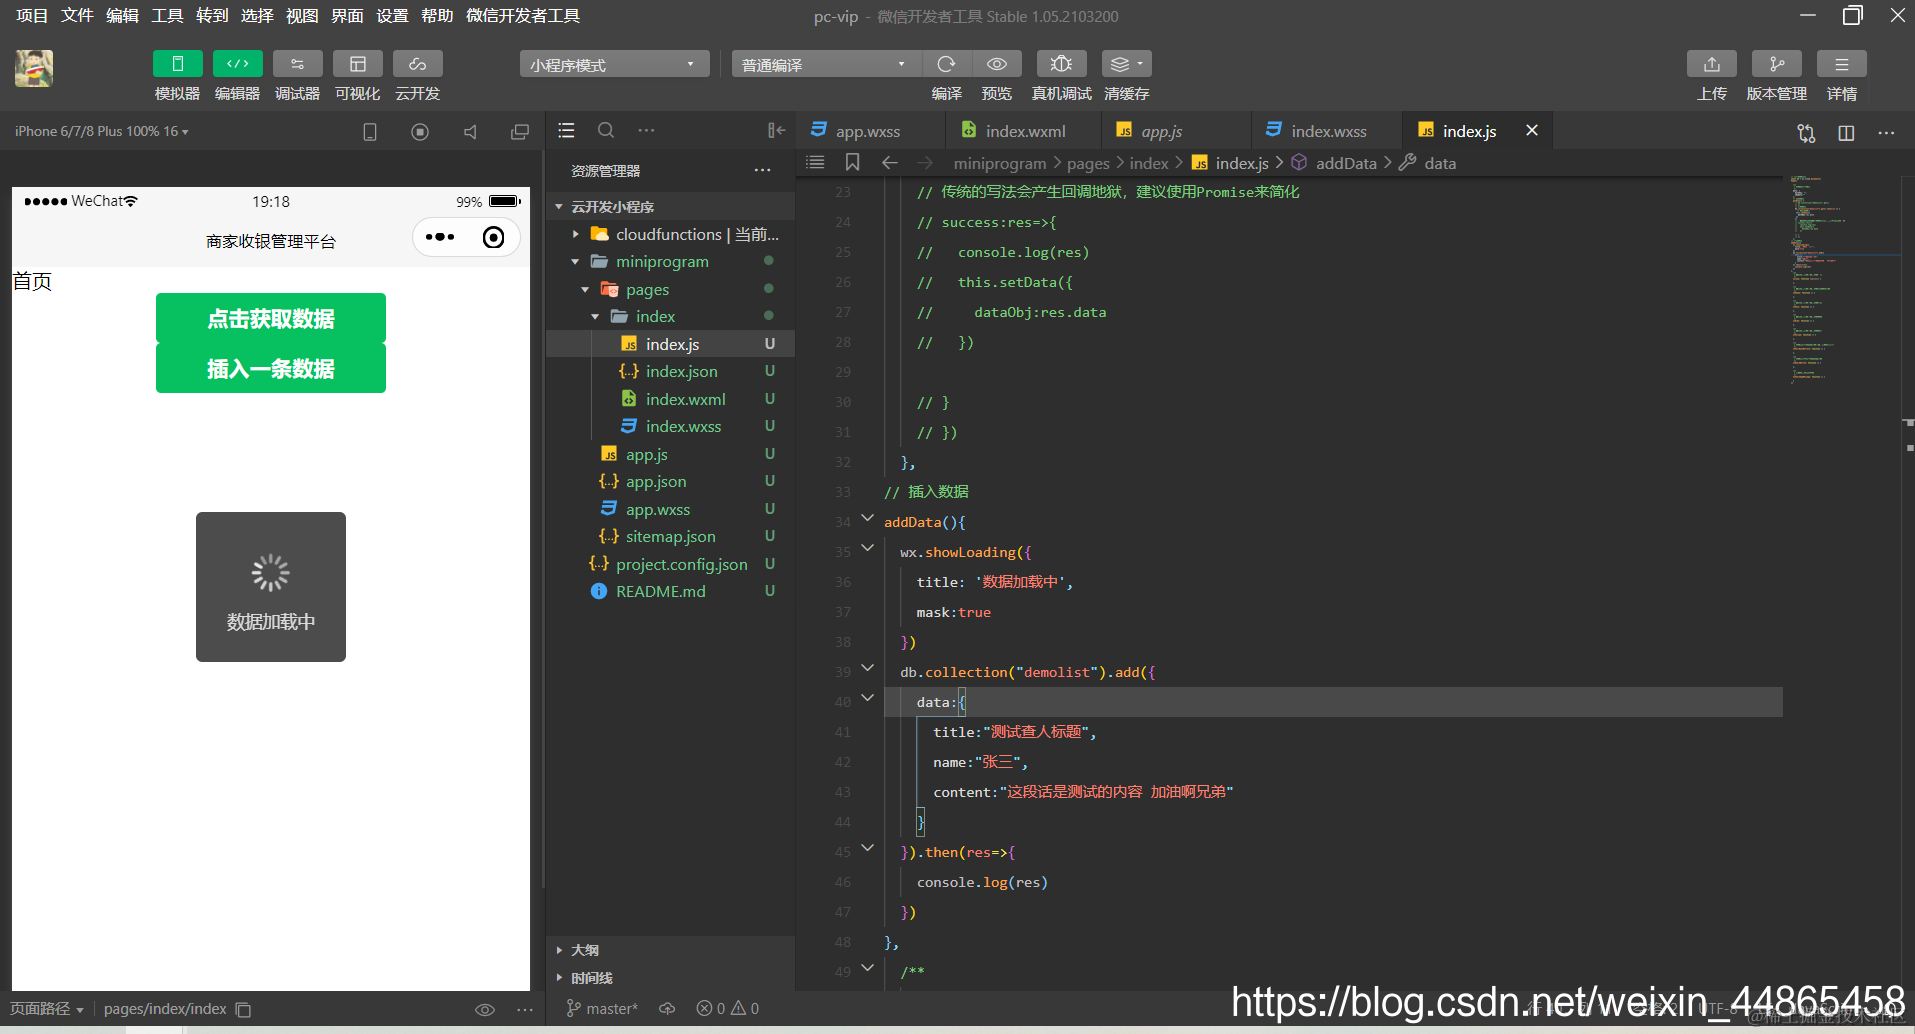Open the compile mode (普通编译) dropdown
Image resolution: width=1915 pixels, height=1034 pixels.
pos(825,64)
